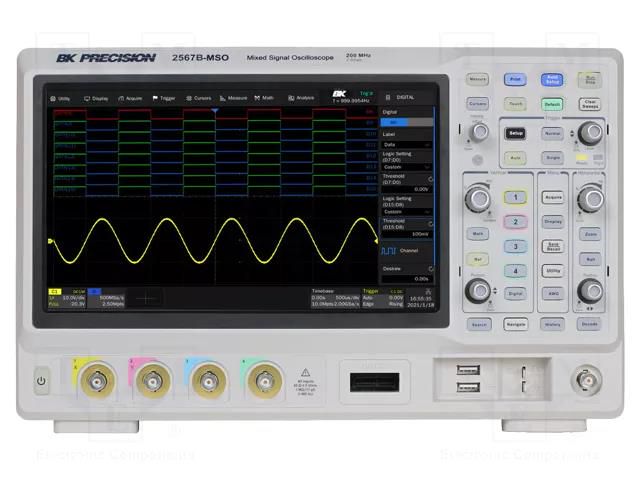This screenshot has height=480, width=640.
Task: Push the Trigger Setup button
Action: 515,133
